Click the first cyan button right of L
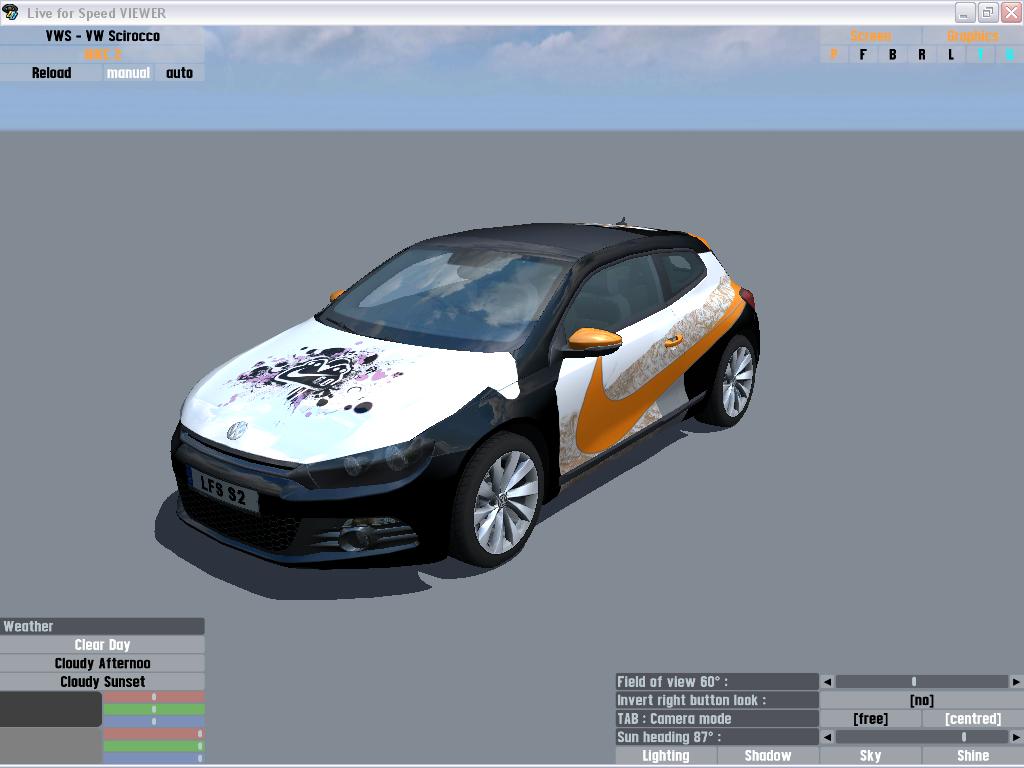1024x768 pixels. [980, 55]
